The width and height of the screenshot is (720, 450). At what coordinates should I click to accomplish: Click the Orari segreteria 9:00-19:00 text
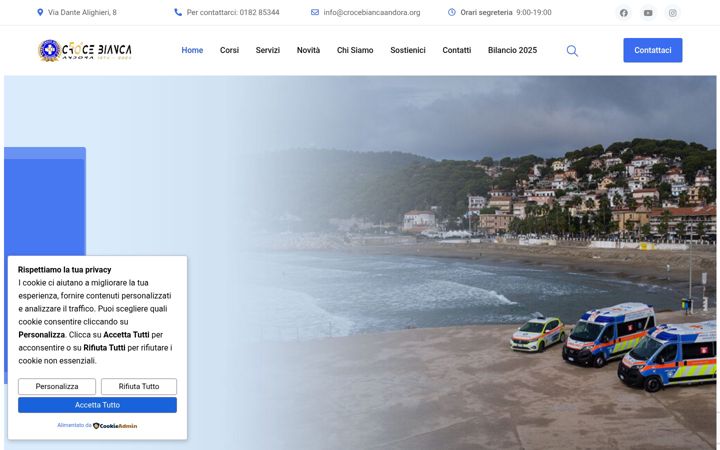pos(506,12)
